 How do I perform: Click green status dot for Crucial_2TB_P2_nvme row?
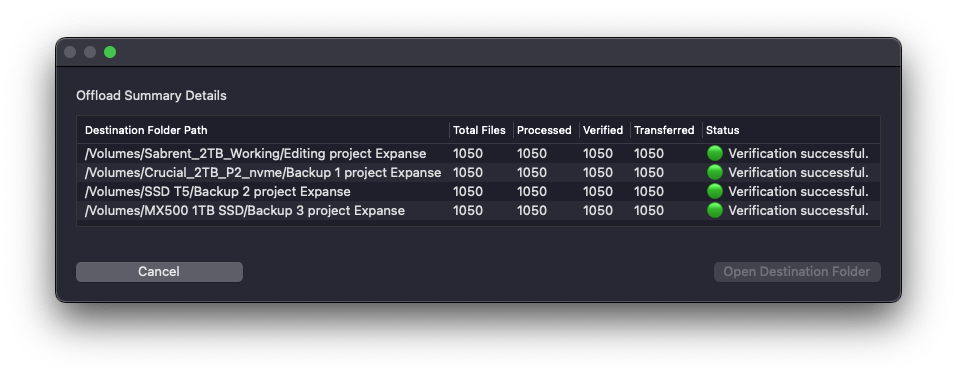[x=715, y=172]
